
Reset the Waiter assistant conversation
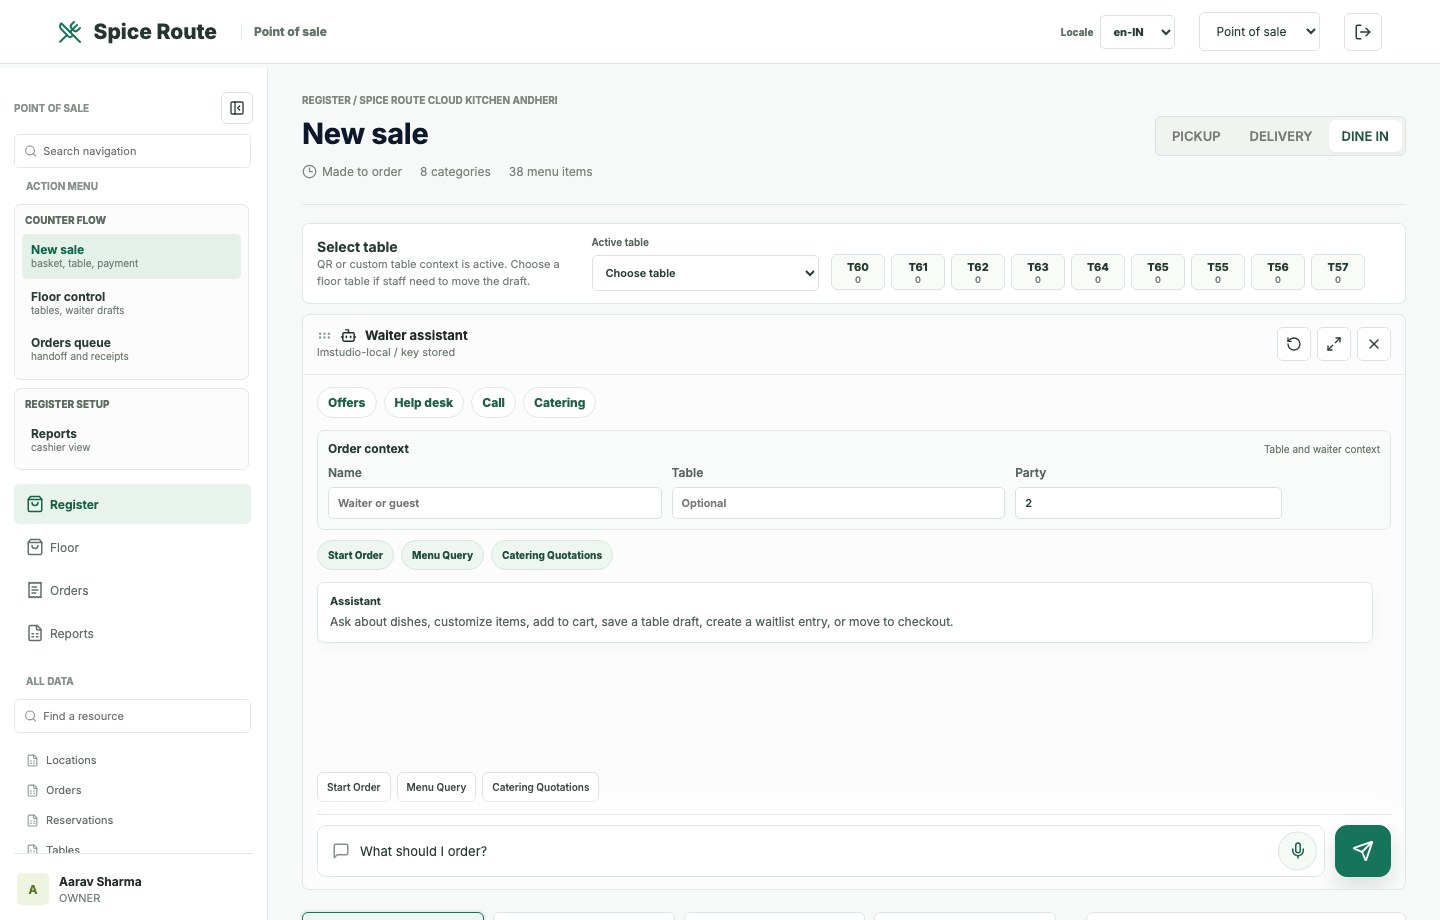[1294, 344]
